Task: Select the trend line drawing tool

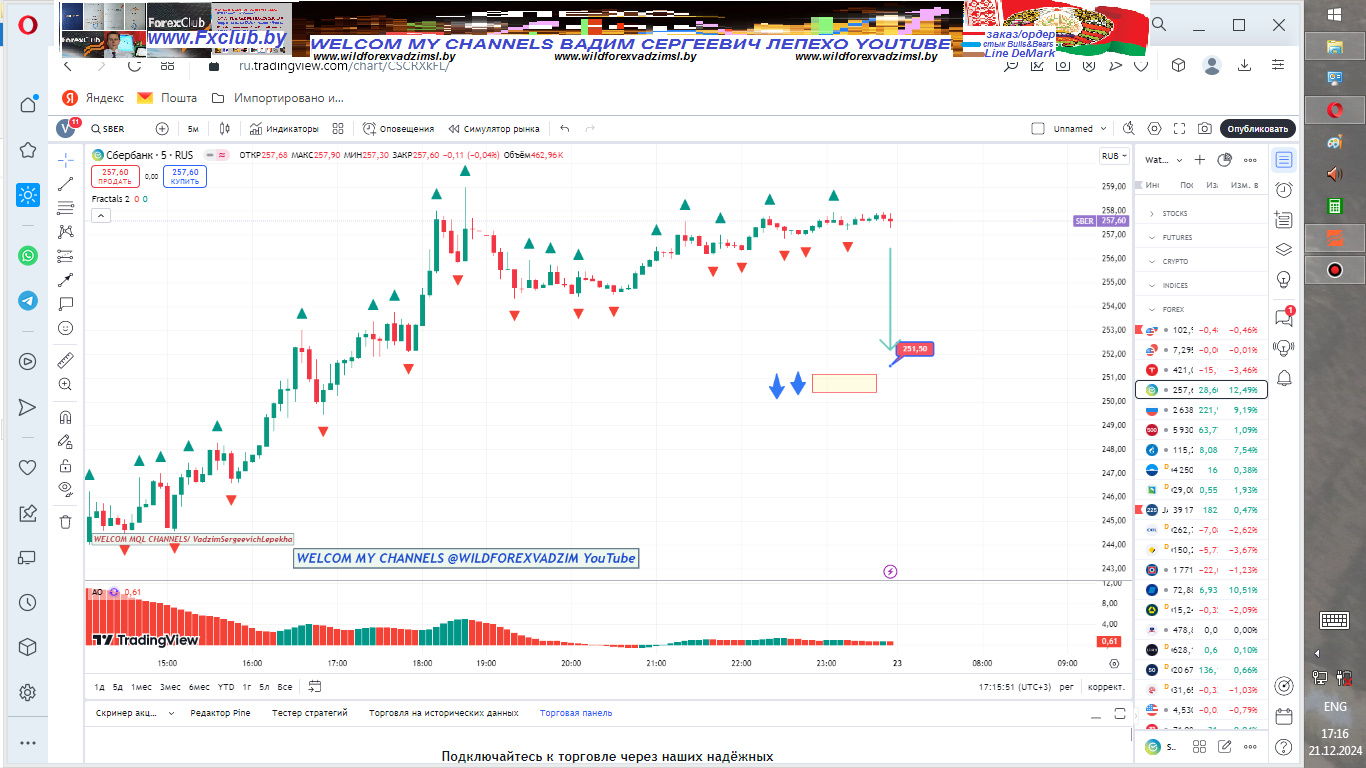Action: (65, 184)
